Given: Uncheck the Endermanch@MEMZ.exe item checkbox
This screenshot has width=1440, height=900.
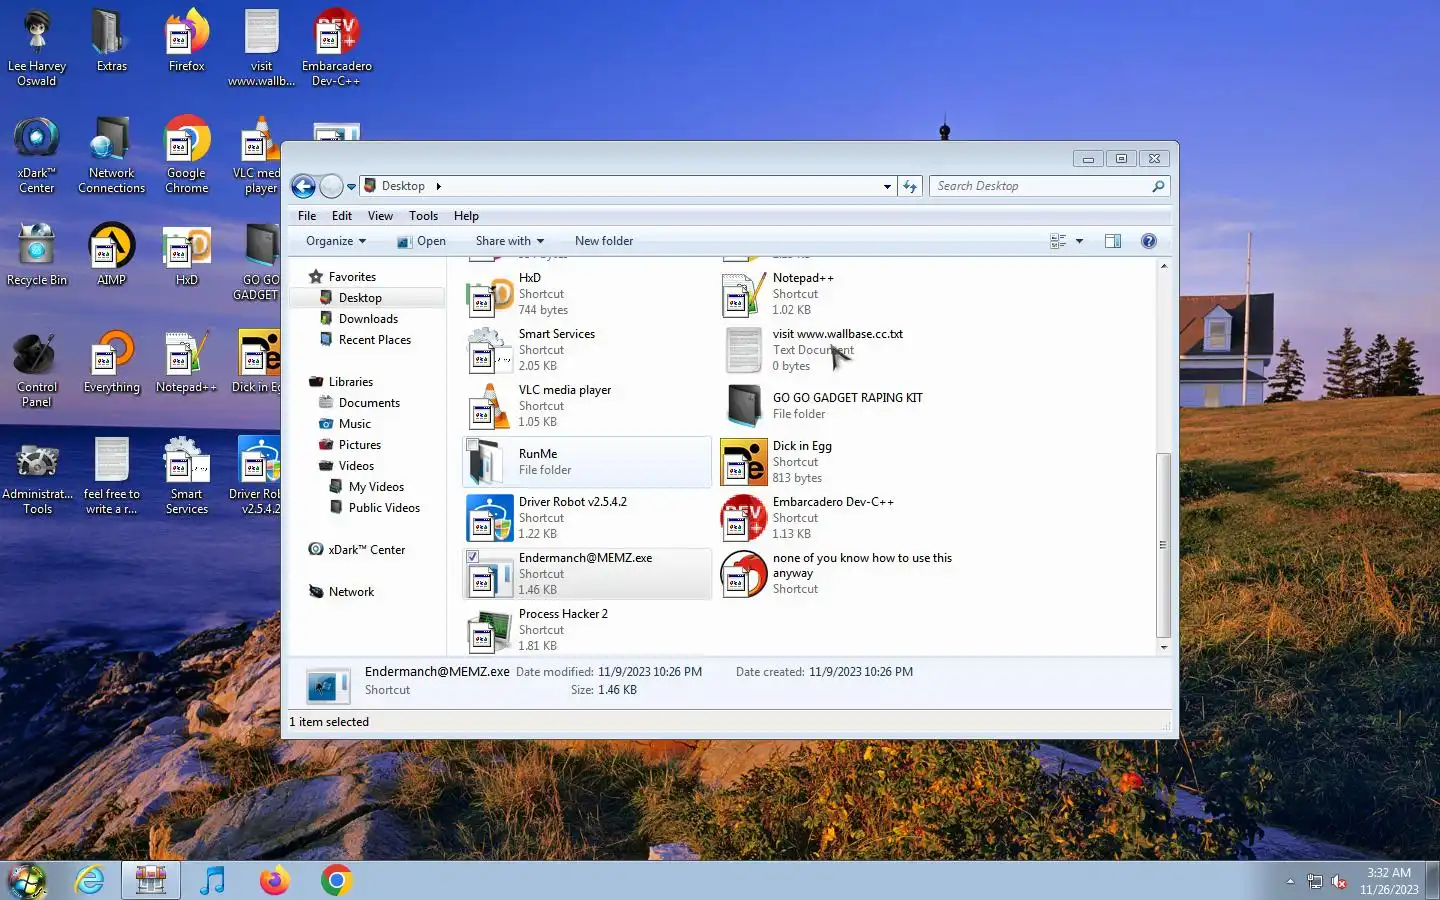Looking at the screenshot, I should [x=473, y=557].
